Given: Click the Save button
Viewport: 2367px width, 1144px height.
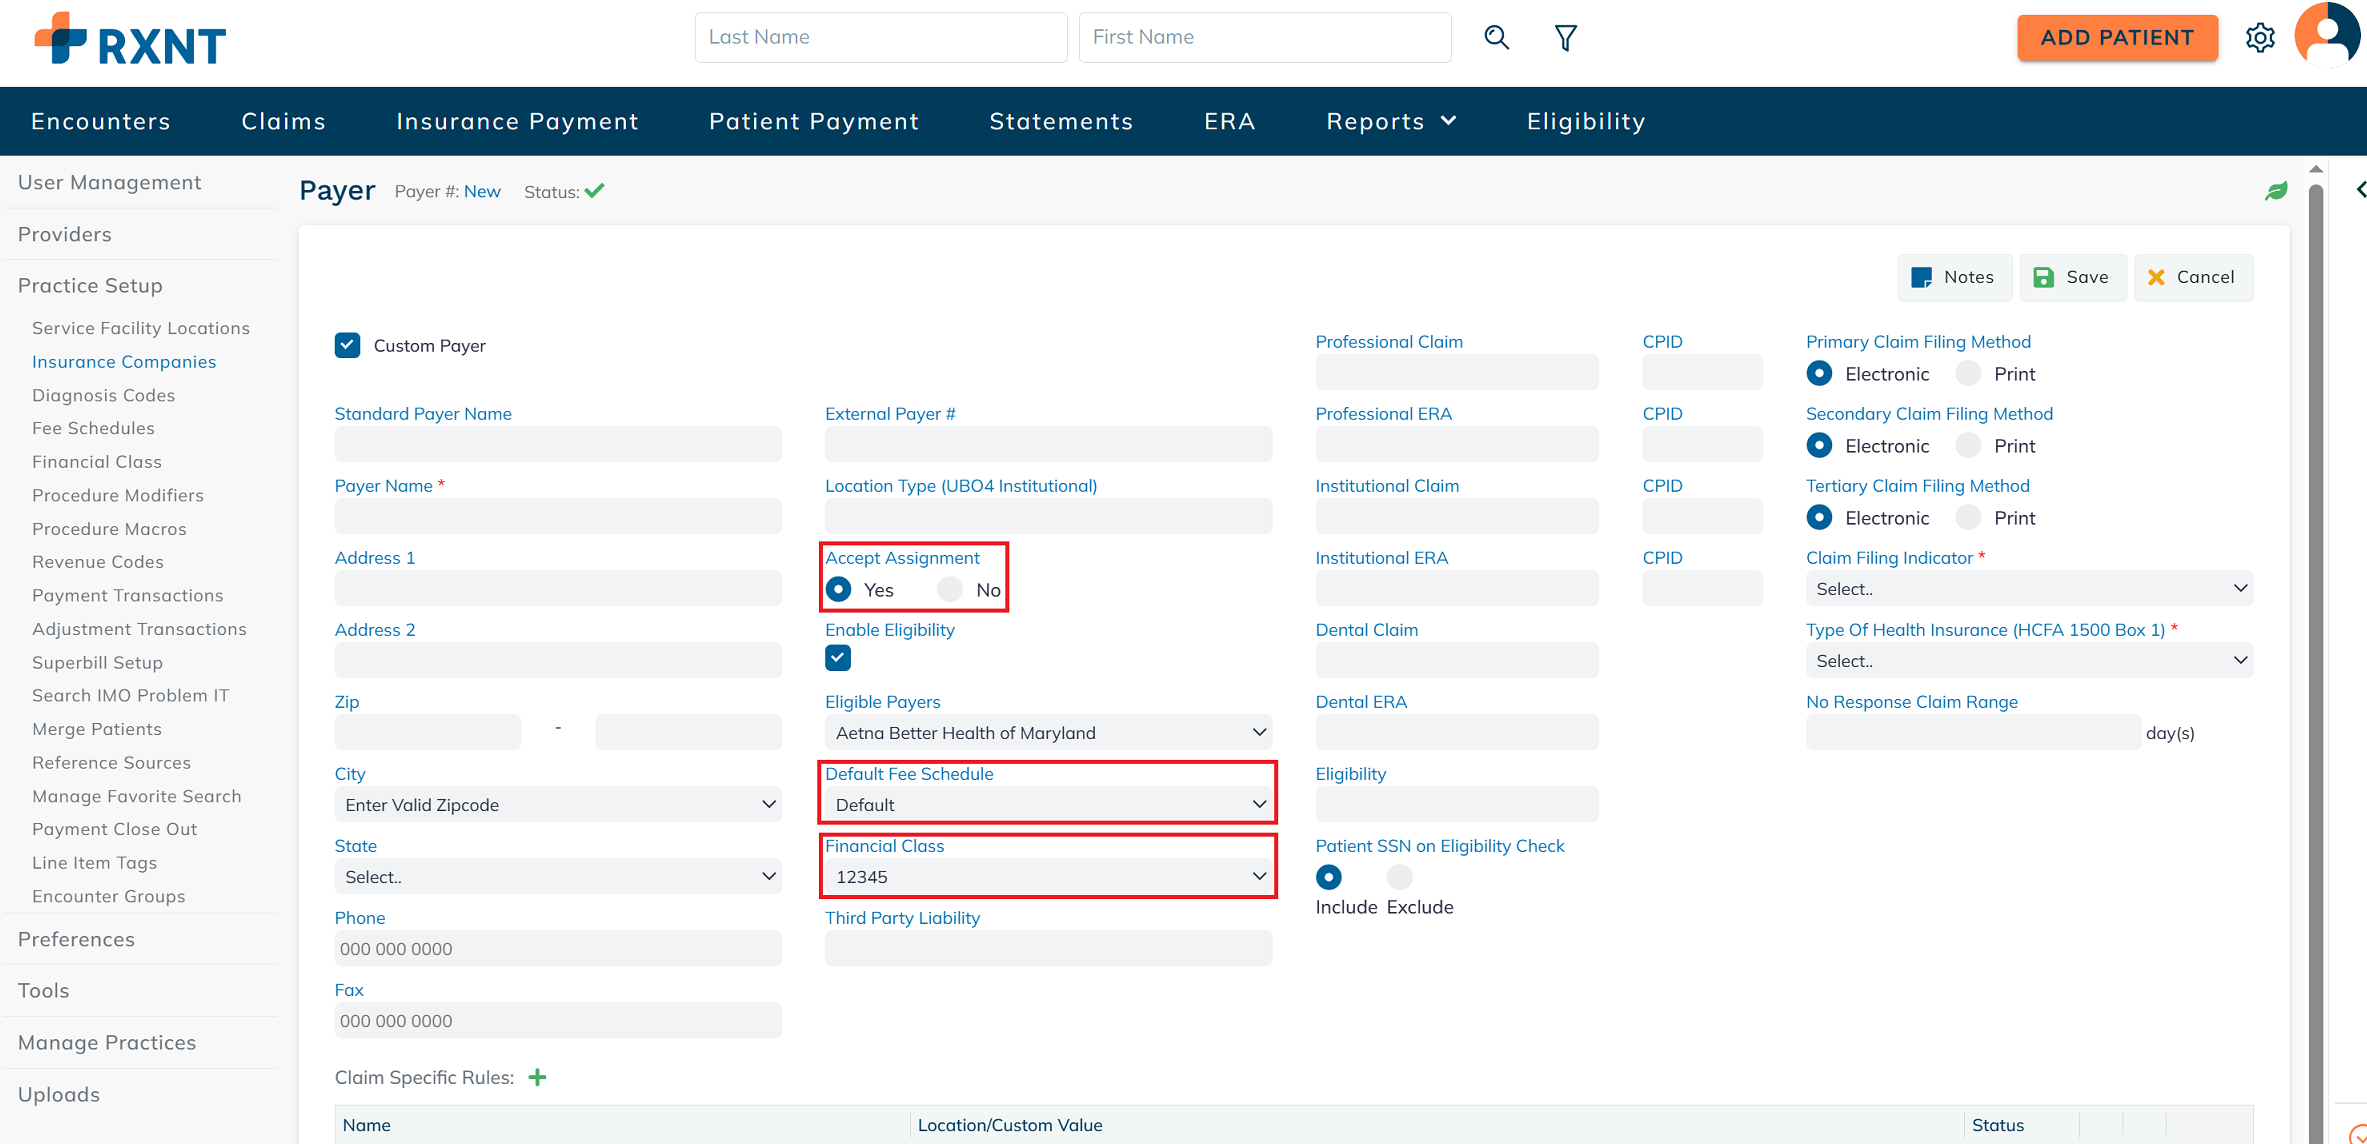Looking at the screenshot, I should coord(2072,277).
